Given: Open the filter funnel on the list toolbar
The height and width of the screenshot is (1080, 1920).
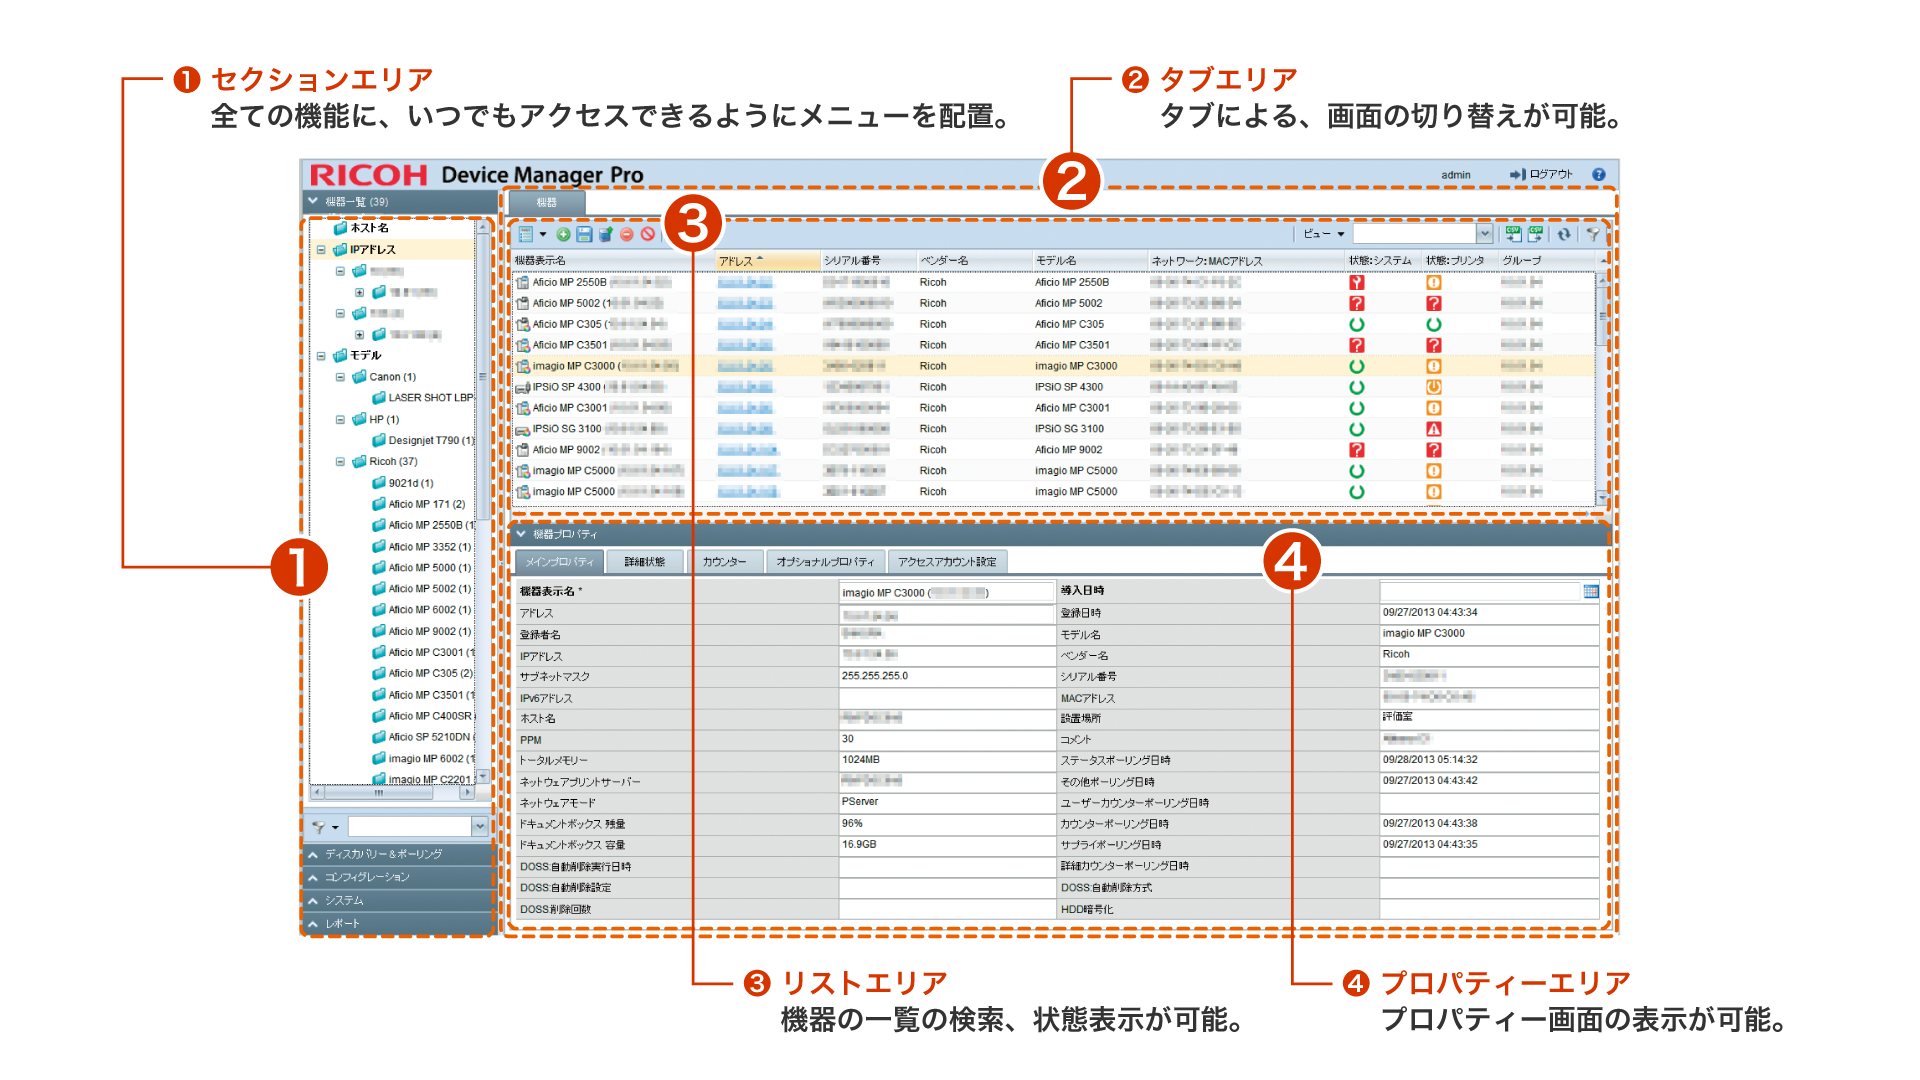Looking at the screenshot, I should 1594,235.
